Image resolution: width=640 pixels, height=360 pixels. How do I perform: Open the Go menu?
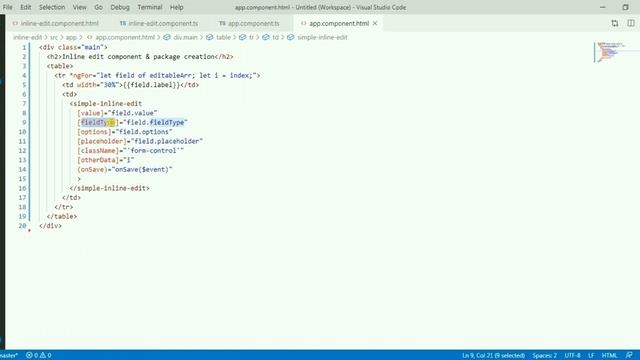(x=98, y=7)
